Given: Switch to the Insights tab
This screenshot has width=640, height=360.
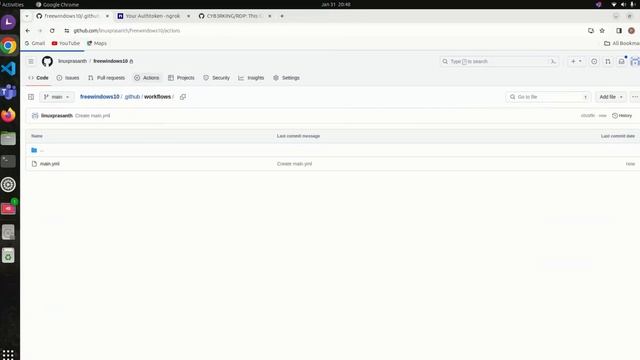Looking at the screenshot, I should tap(251, 78).
